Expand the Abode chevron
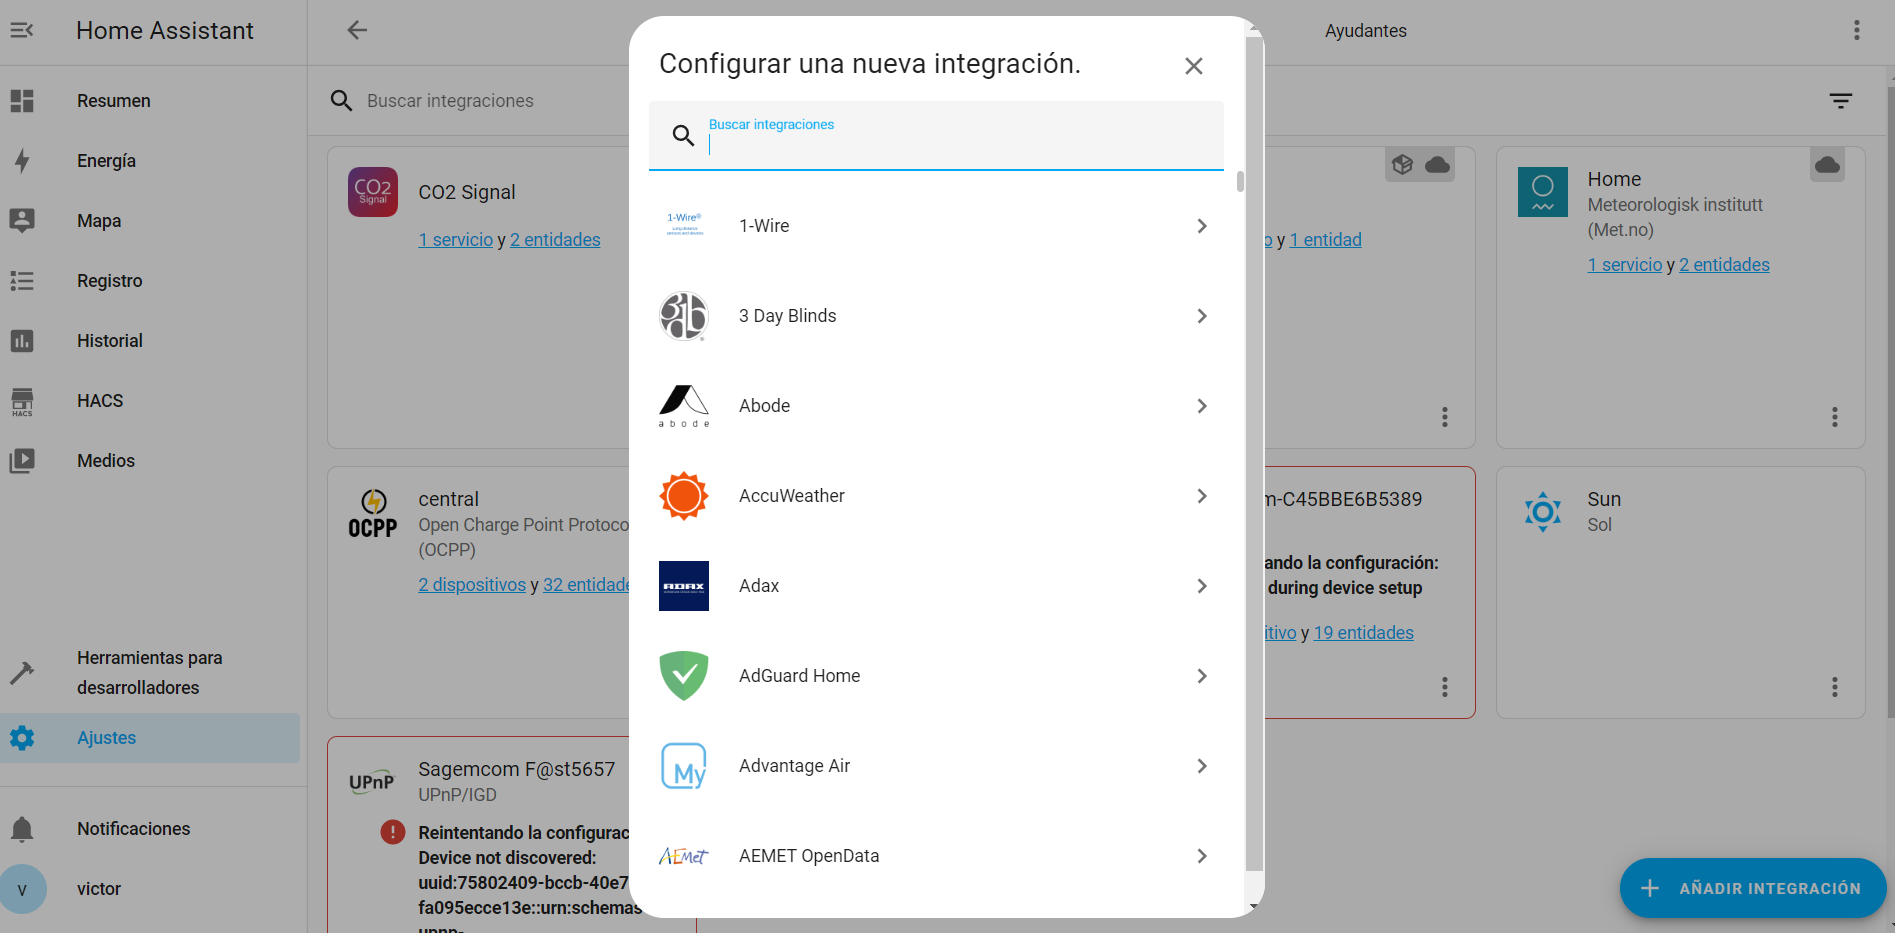The image size is (1895, 933). tap(1202, 406)
